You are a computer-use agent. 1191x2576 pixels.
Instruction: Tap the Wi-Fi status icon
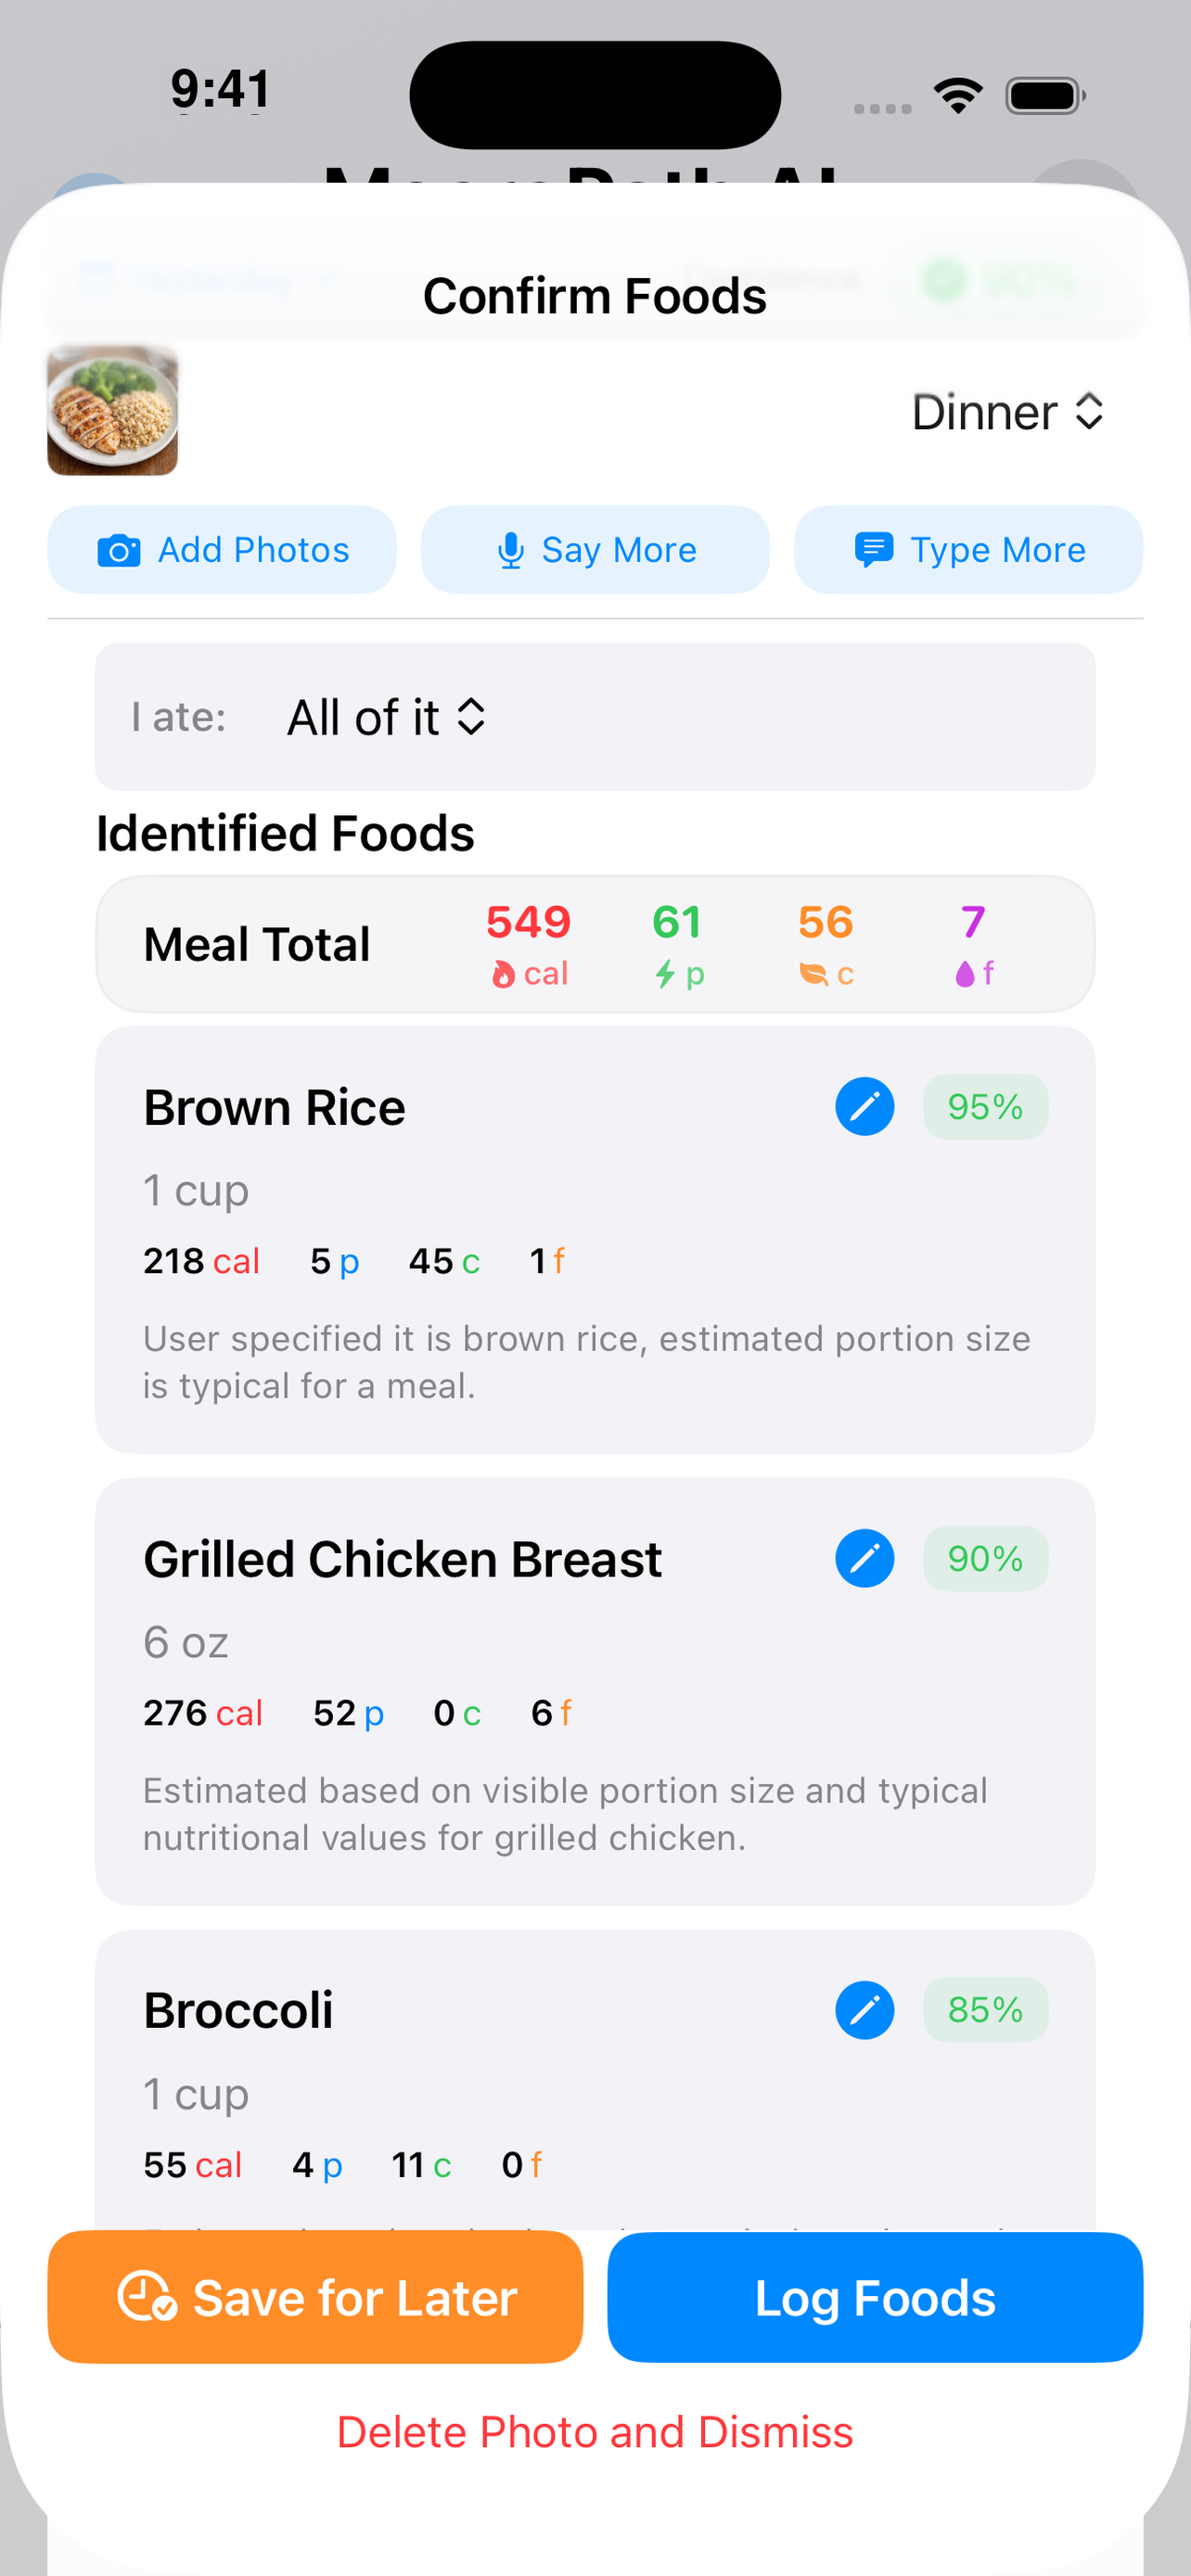tap(957, 96)
